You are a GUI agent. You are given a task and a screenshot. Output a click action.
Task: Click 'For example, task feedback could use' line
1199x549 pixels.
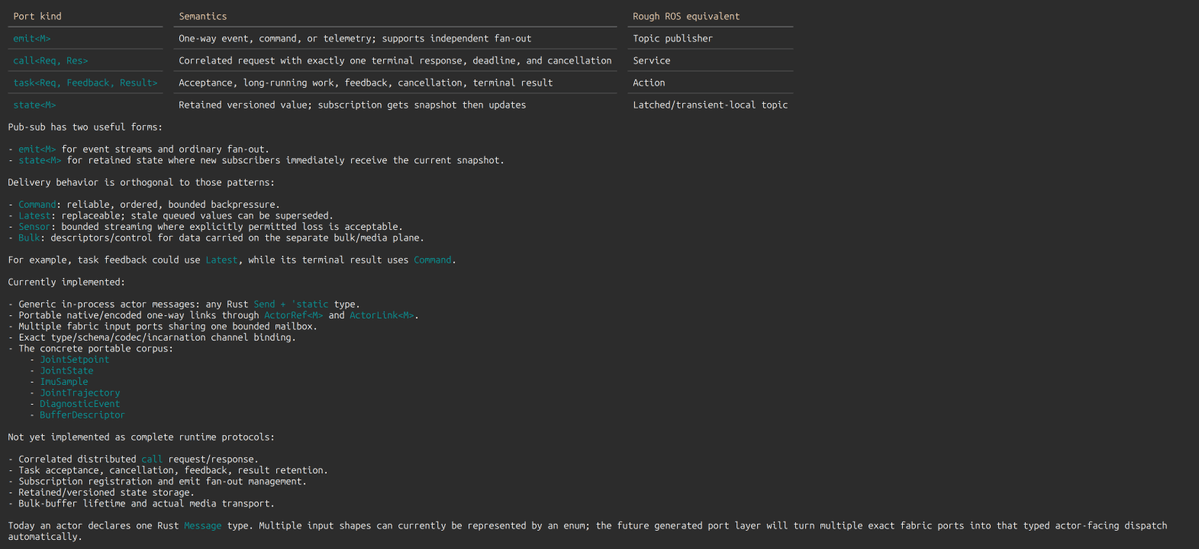(x=232, y=261)
